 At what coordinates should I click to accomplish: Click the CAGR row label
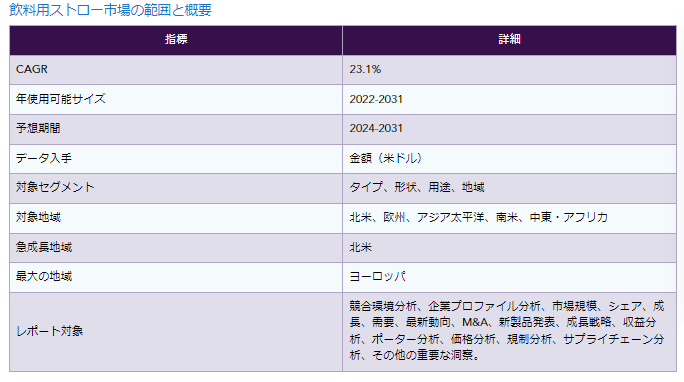click(32, 69)
